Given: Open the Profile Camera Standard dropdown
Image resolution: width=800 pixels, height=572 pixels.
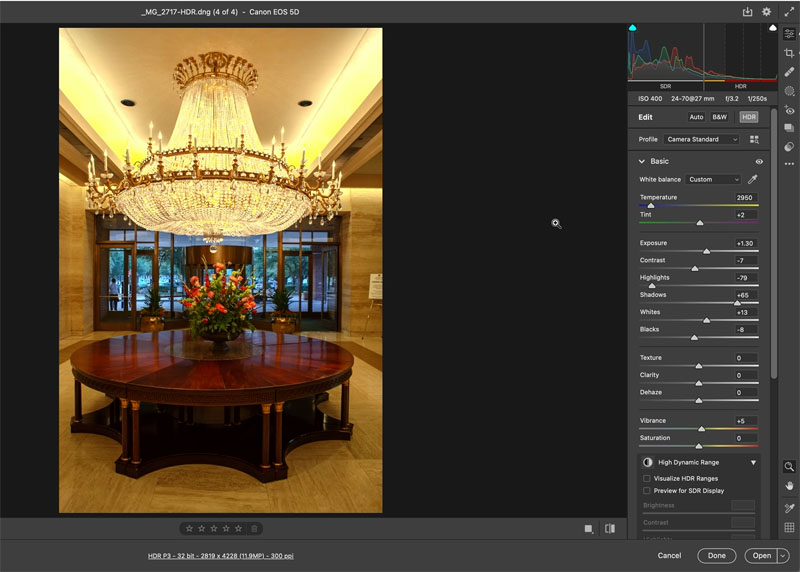Looking at the screenshot, I should pyautogui.click(x=702, y=139).
